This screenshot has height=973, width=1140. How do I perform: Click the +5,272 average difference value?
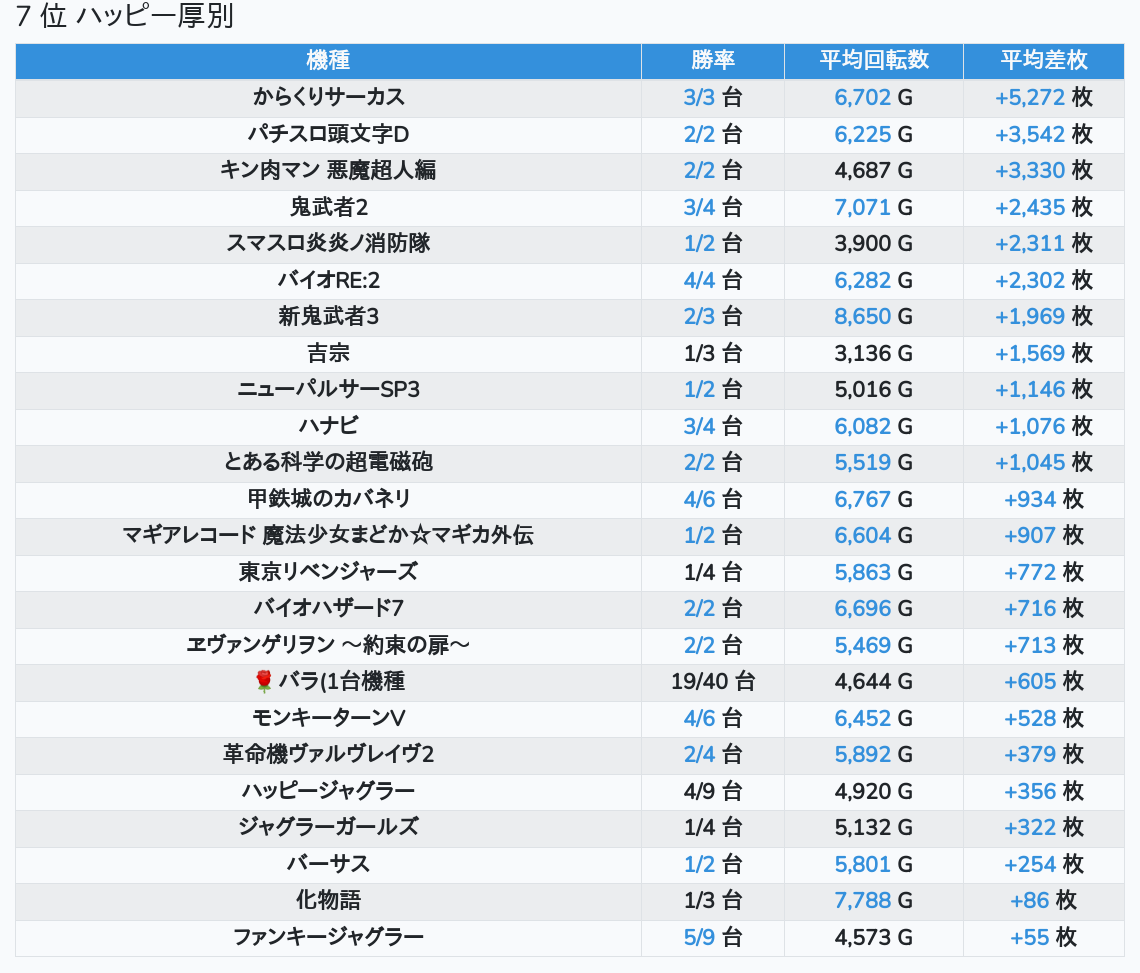click(1029, 97)
